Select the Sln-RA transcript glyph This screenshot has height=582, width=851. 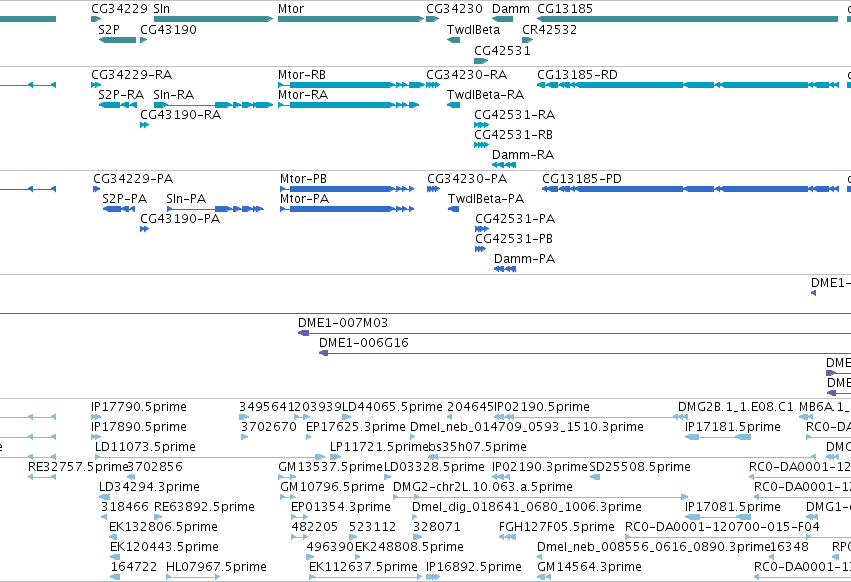coord(213,105)
